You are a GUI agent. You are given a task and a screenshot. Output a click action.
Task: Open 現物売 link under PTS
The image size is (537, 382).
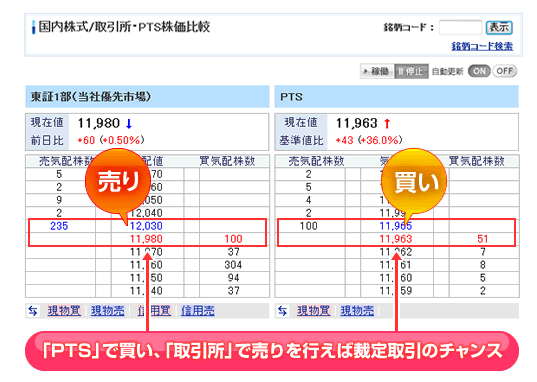tap(357, 311)
